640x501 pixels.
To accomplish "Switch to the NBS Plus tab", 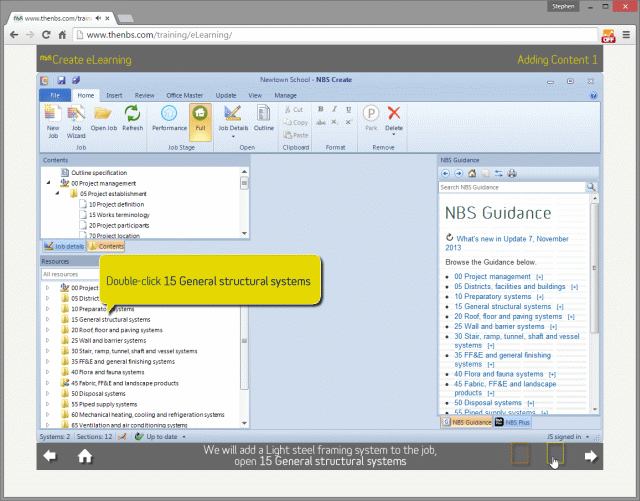I will pos(513,422).
